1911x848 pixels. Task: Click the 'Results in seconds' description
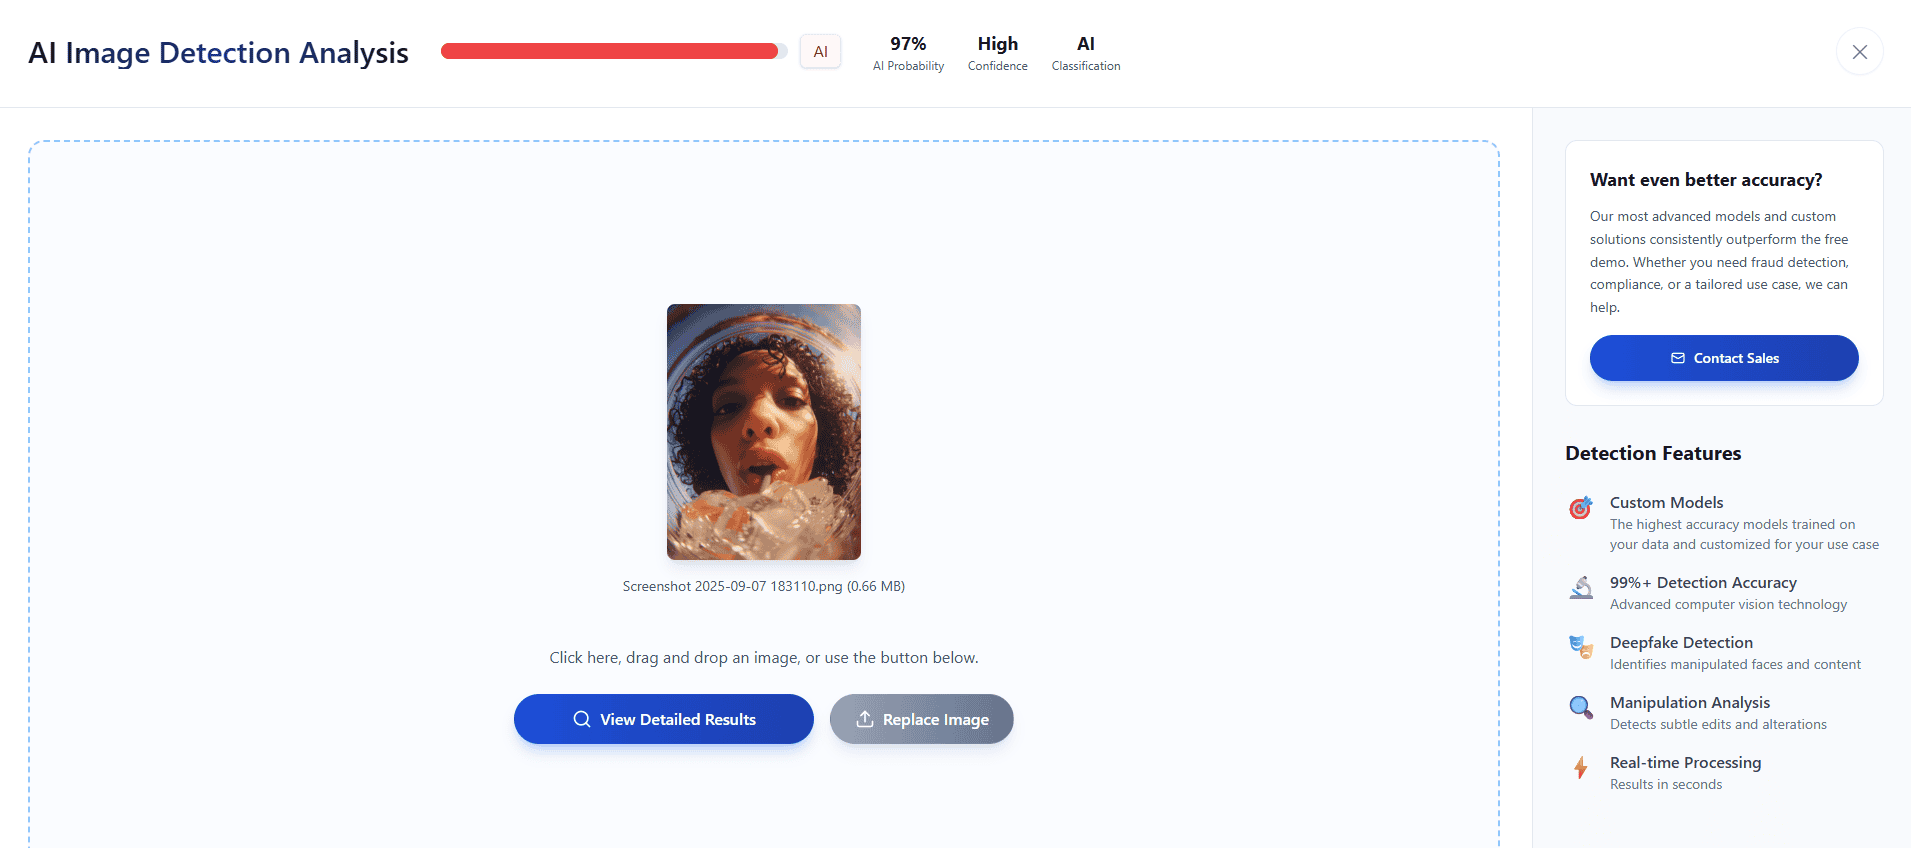click(1666, 784)
